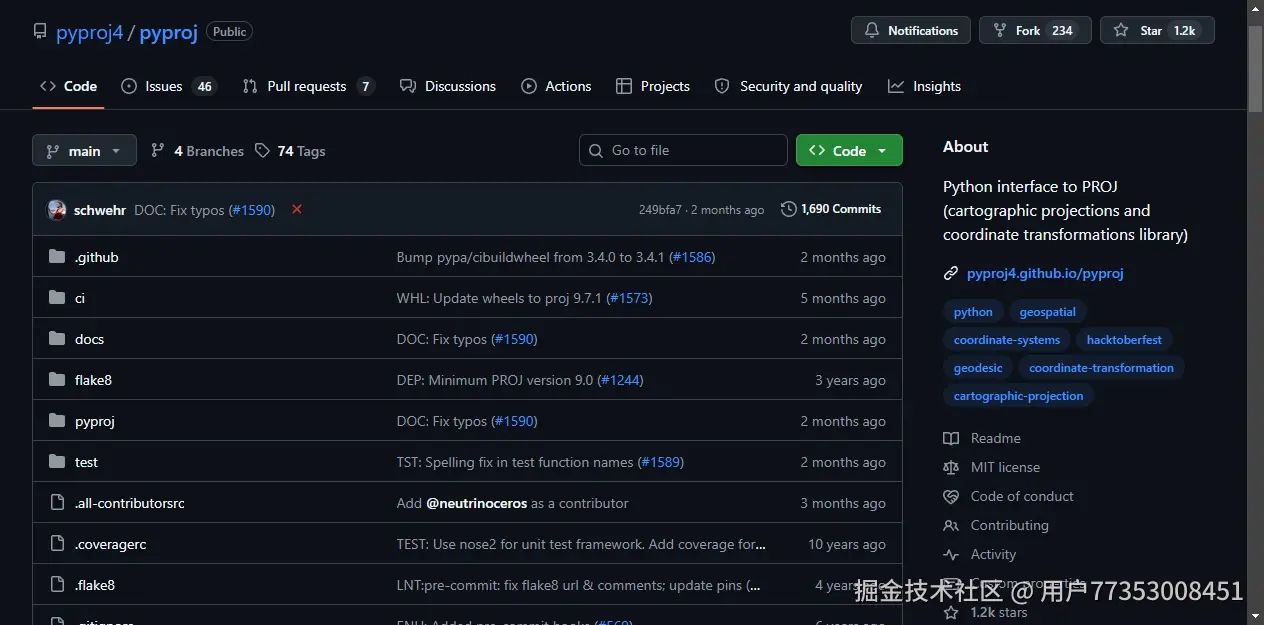
Task: Expand the green Code dropdown button
Action: tap(849, 150)
